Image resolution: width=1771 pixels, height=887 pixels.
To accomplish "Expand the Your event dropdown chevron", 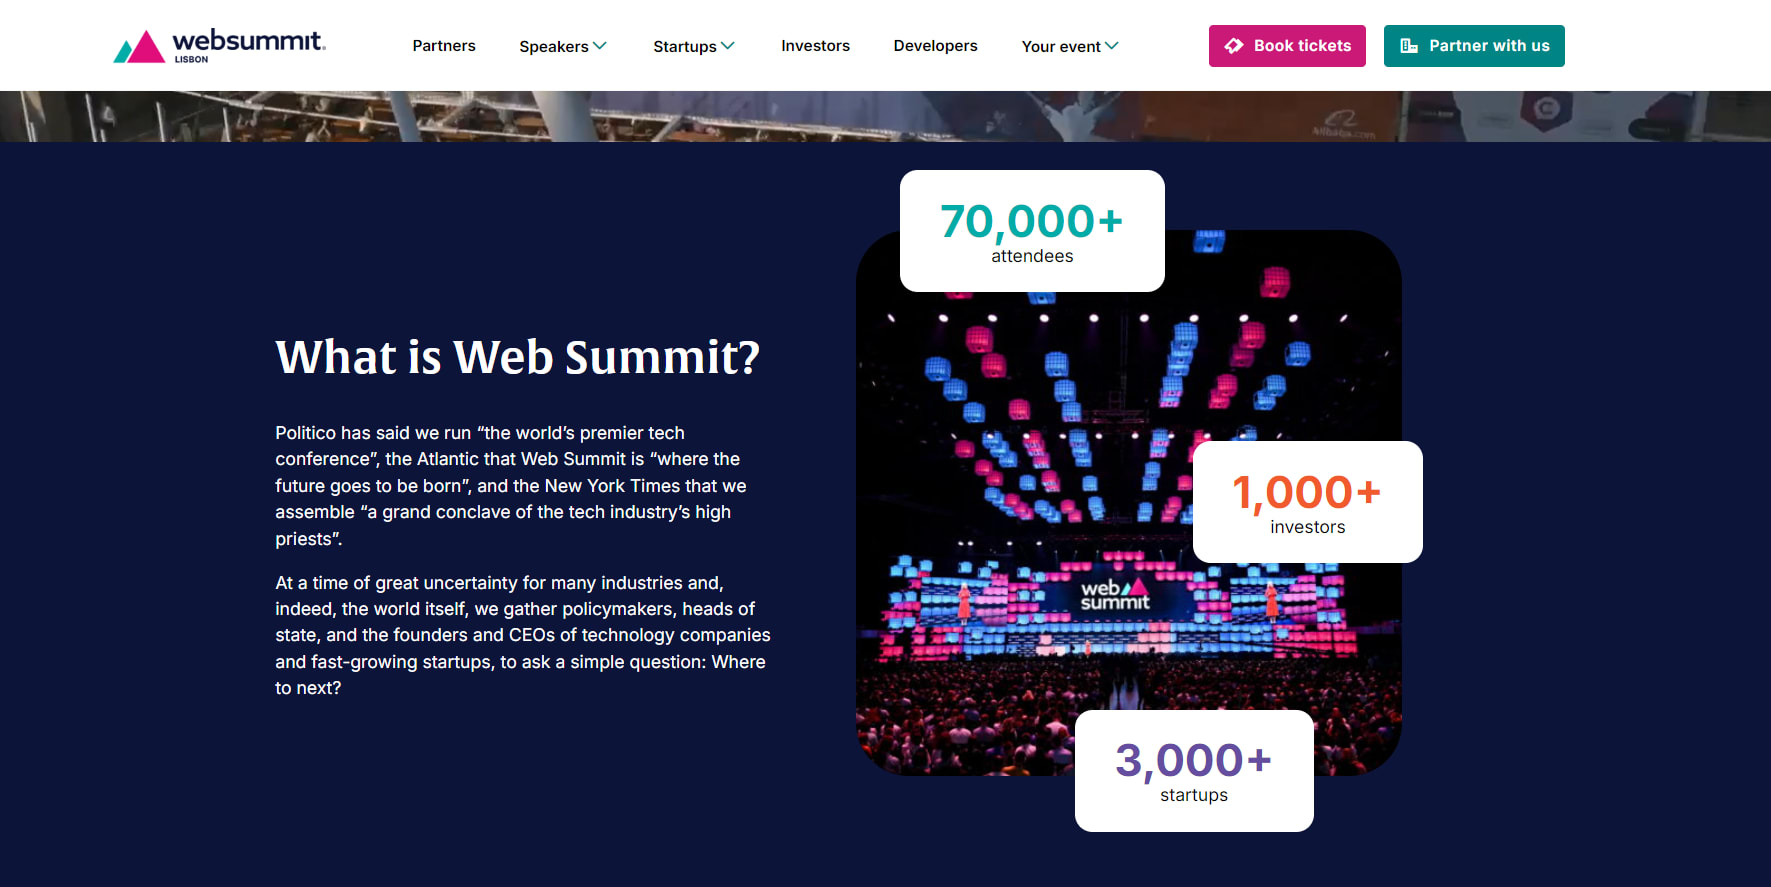I will pyautogui.click(x=1112, y=46).
